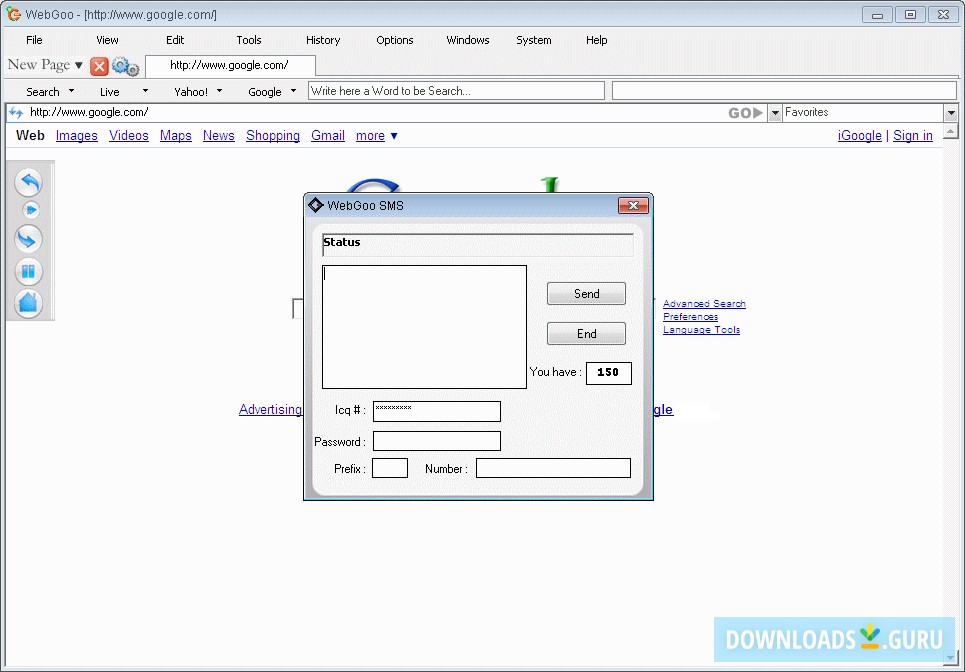This screenshot has width=965, height=672.
Task: Pause page loading via the pause icon
Action: (x=29, y=271)
